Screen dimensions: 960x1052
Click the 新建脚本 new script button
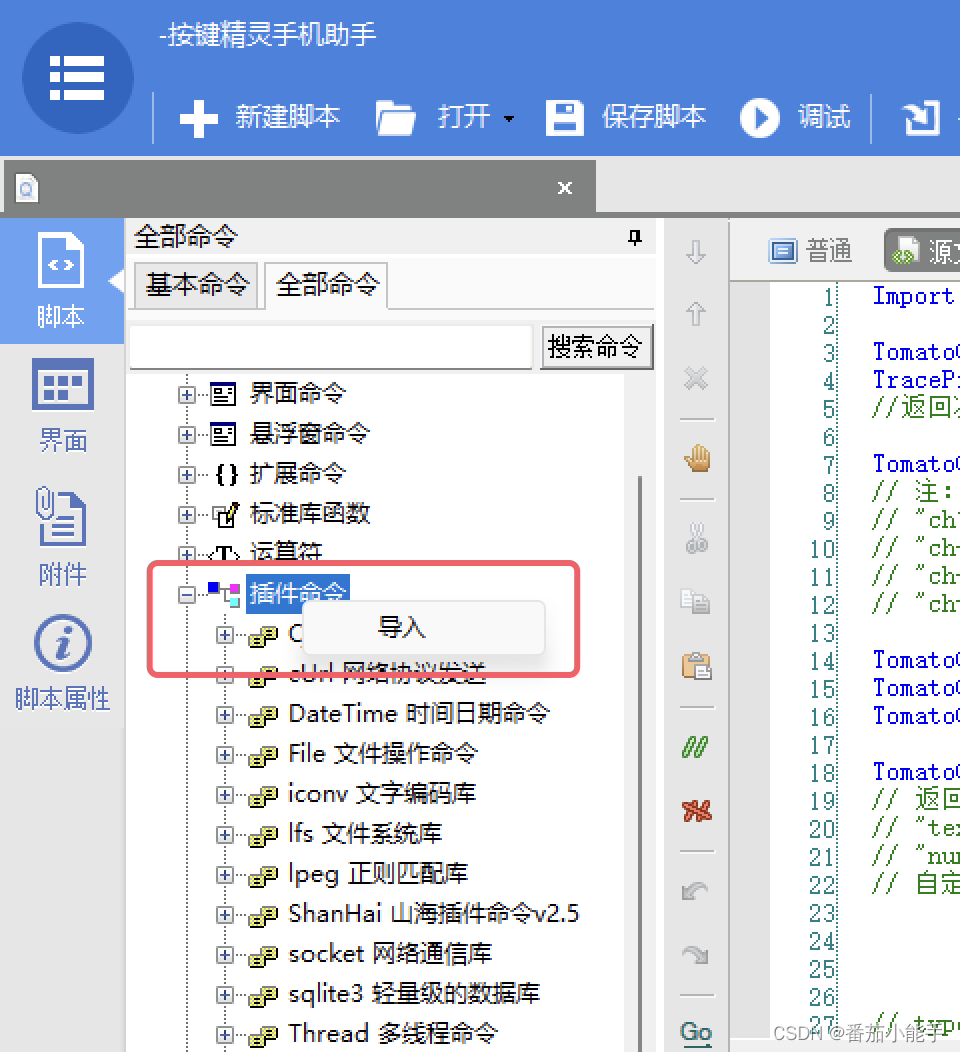point(260,117)
